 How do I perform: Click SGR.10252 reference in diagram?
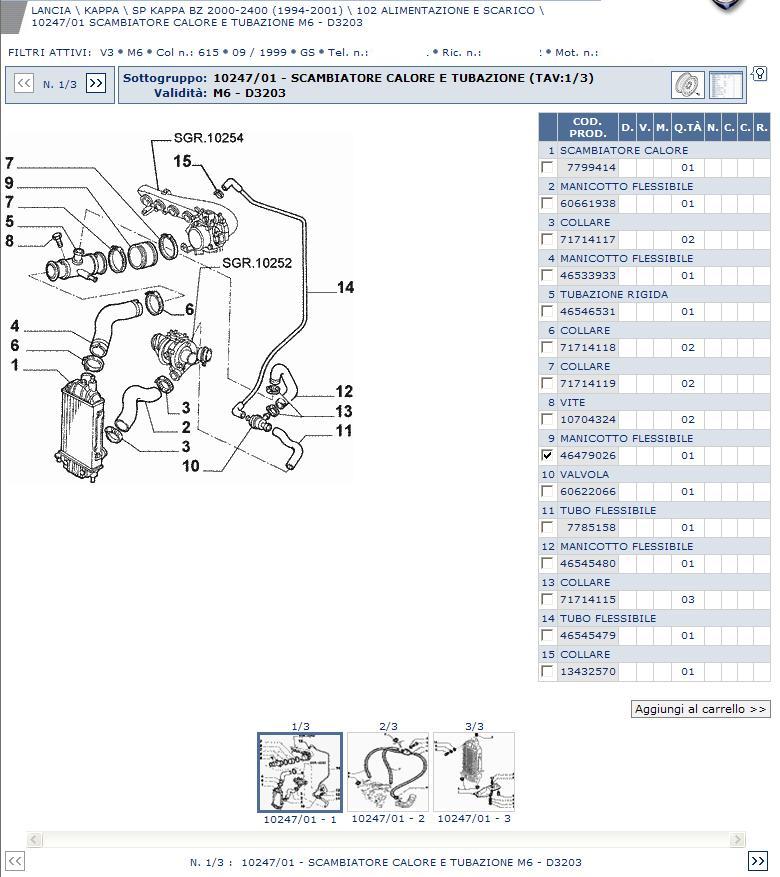pyautogui.click(x=257, y=263)
